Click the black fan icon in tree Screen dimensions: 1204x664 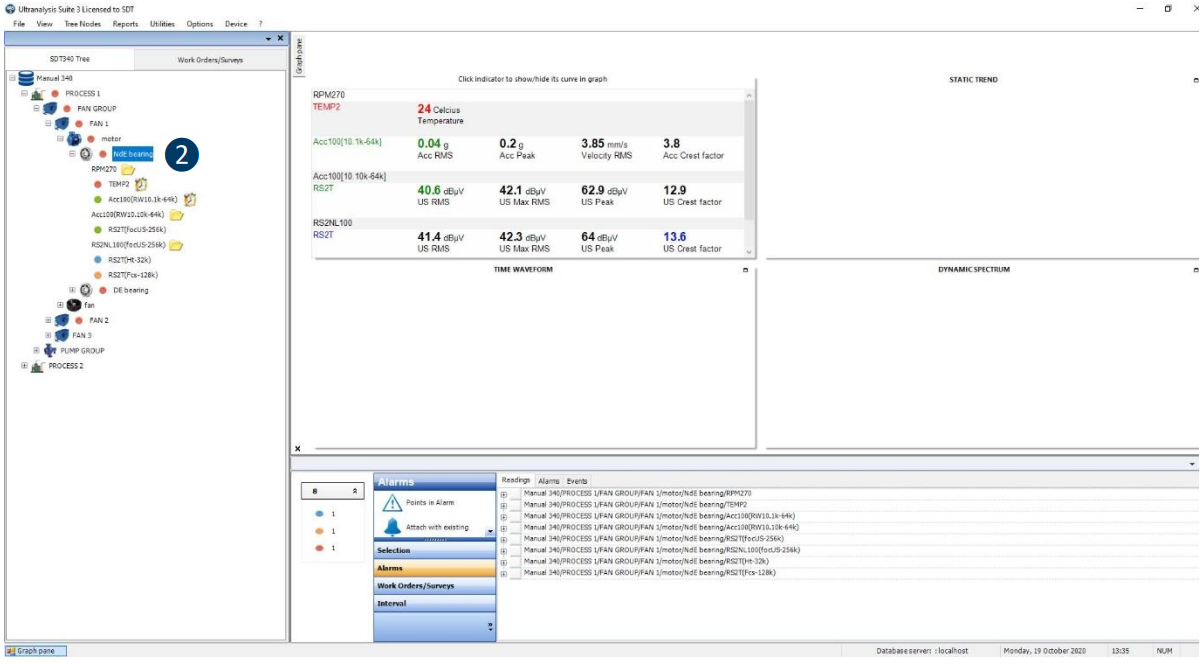(74, 305)
